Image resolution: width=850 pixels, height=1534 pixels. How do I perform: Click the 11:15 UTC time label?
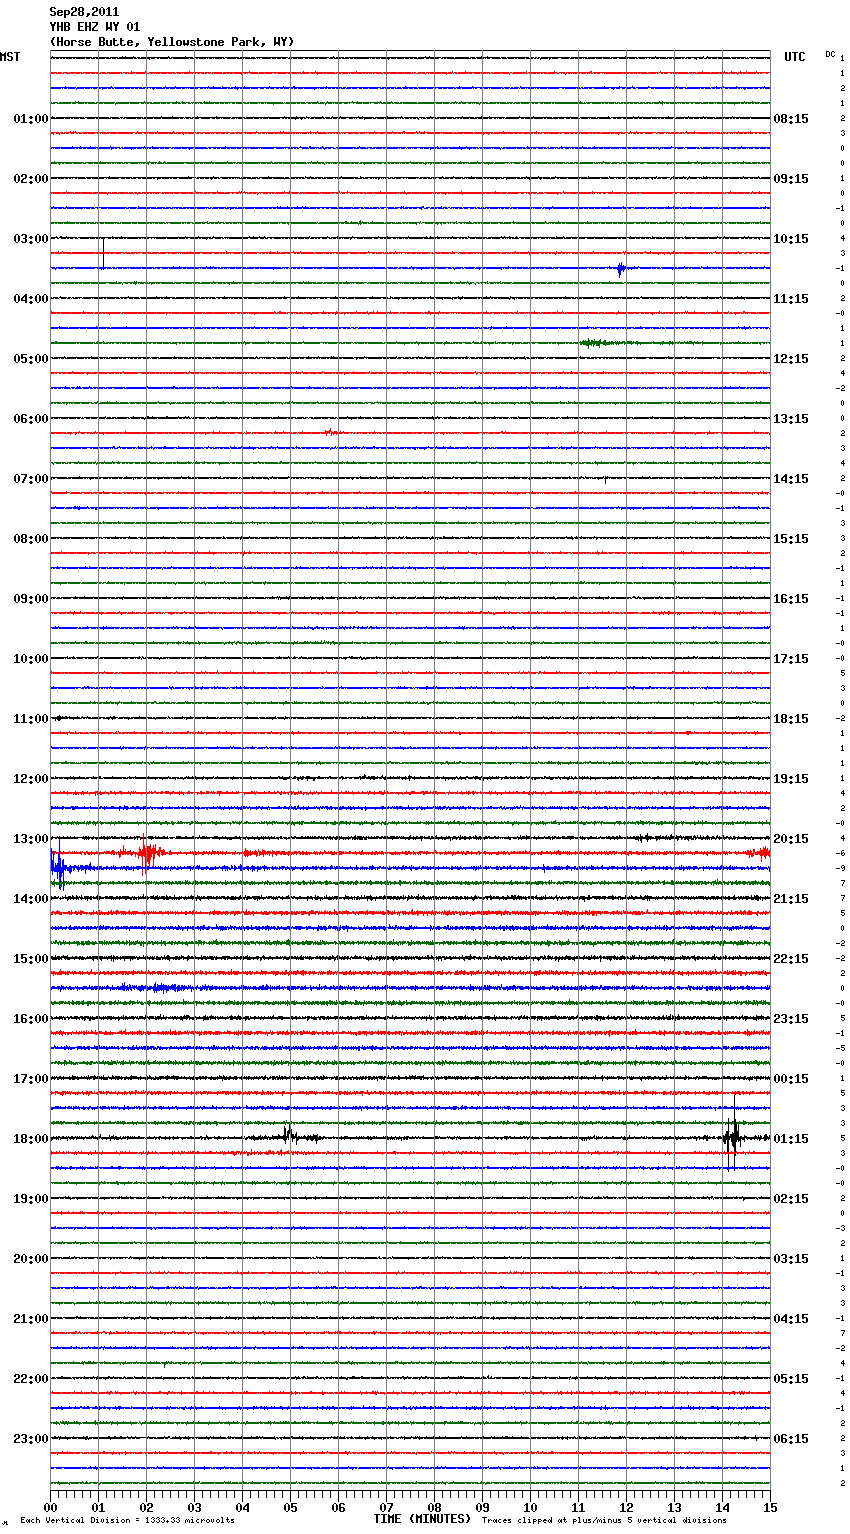[791, 299]
